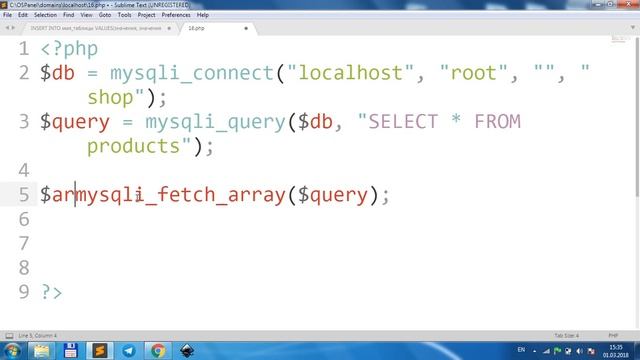640x360 pixels.
Task: Click the "root" string
Action: point(473,73)
